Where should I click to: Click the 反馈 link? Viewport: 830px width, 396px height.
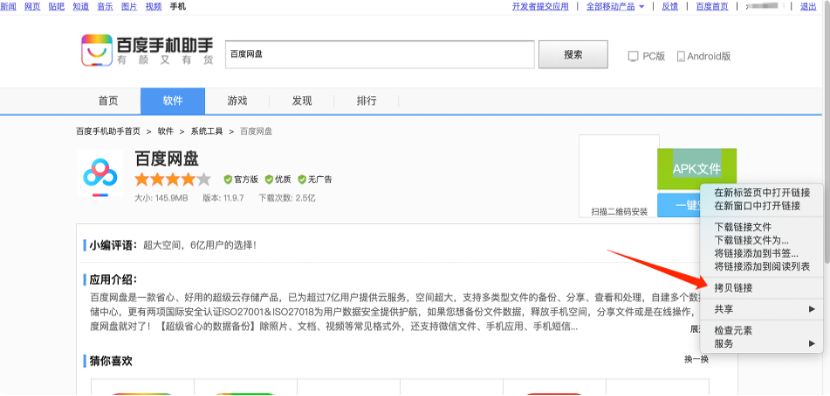[x=670, y=6]
